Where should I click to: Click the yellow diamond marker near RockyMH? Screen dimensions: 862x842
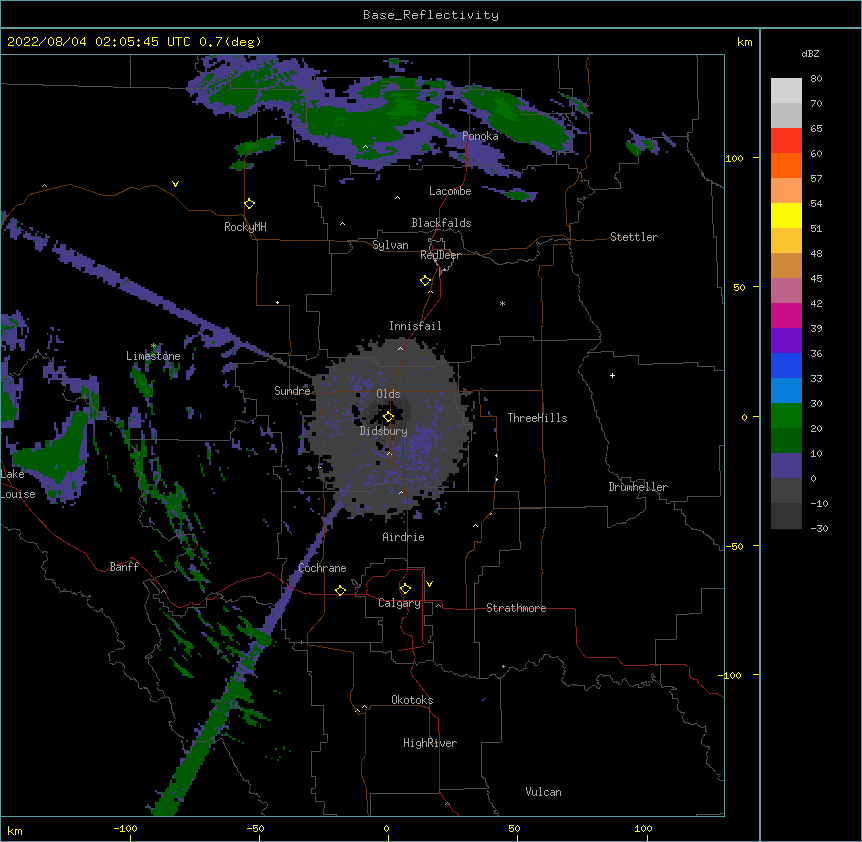[x=250, y=204]
